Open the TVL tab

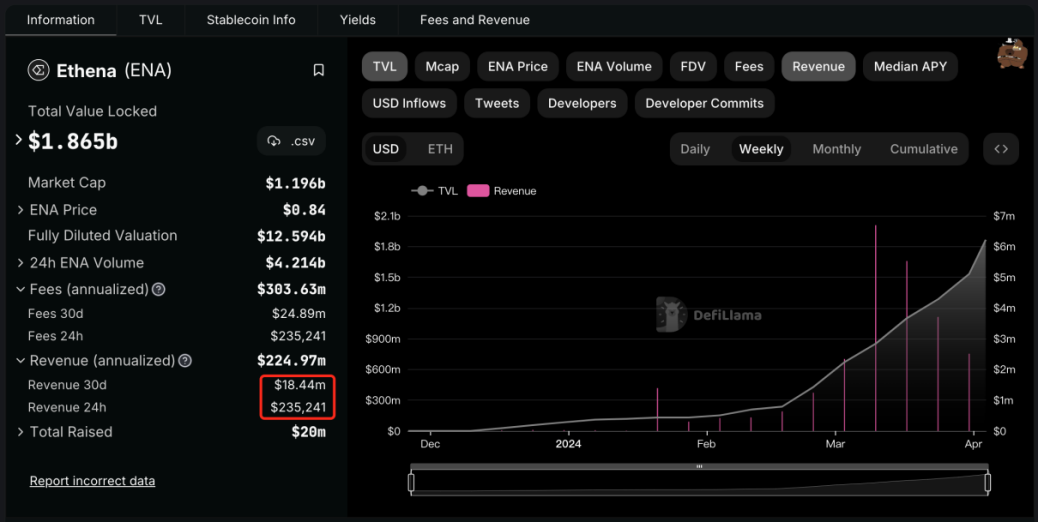tap(151, 20)
